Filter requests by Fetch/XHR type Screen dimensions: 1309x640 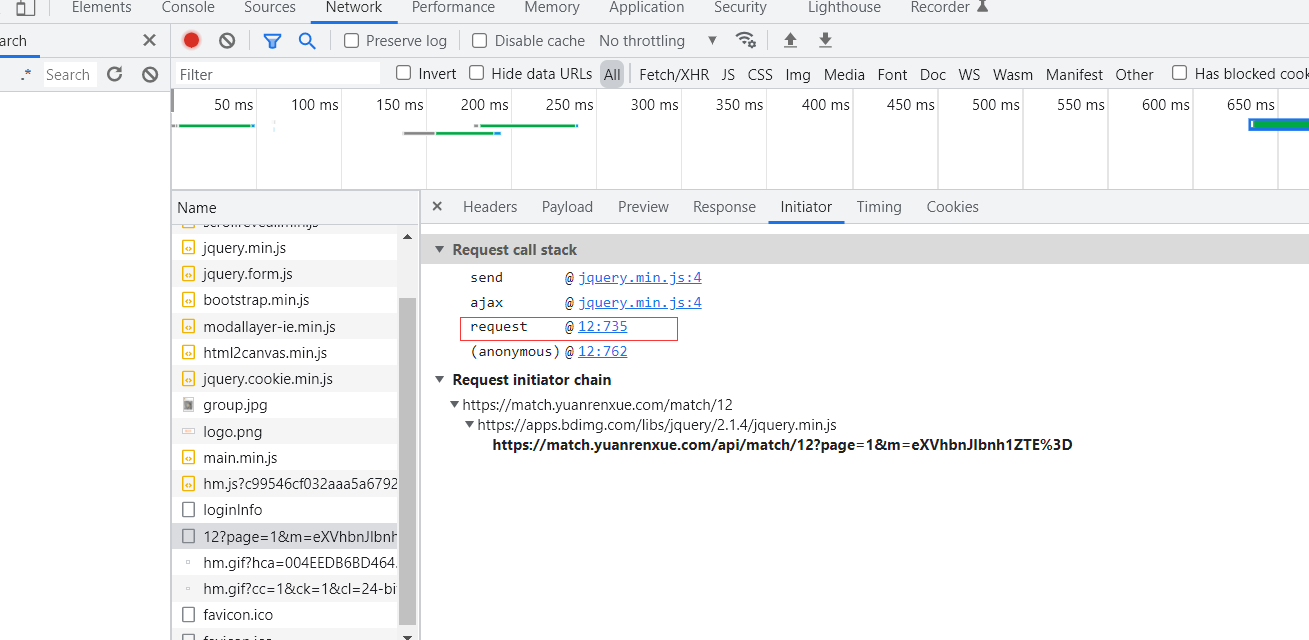point(674,74)
